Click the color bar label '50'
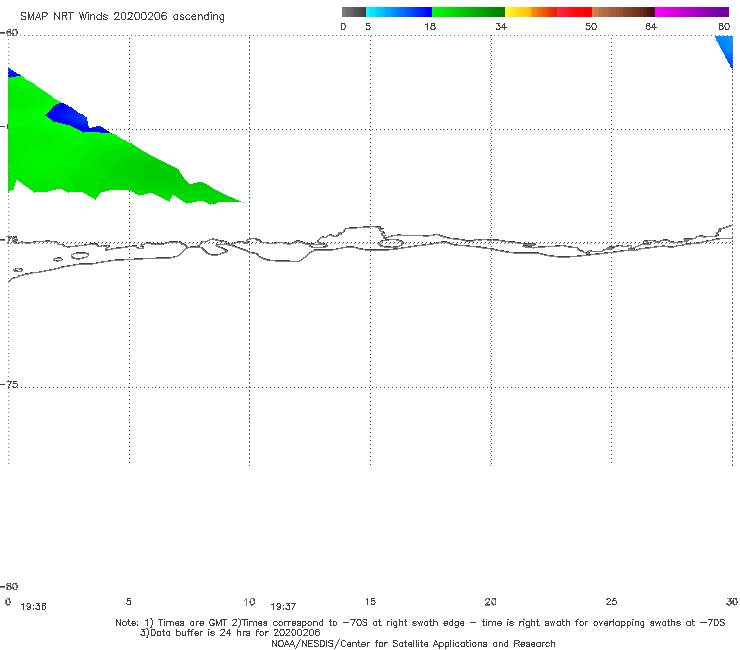The image size is (740, 650). click(591, 26)
